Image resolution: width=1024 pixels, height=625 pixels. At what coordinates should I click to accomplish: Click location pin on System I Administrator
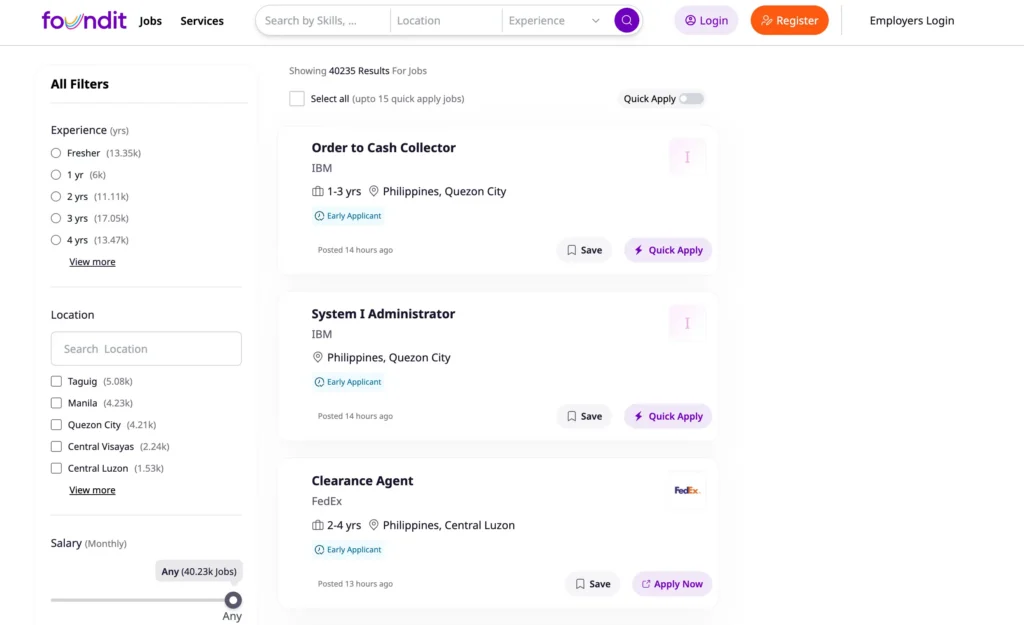(317, 357)
